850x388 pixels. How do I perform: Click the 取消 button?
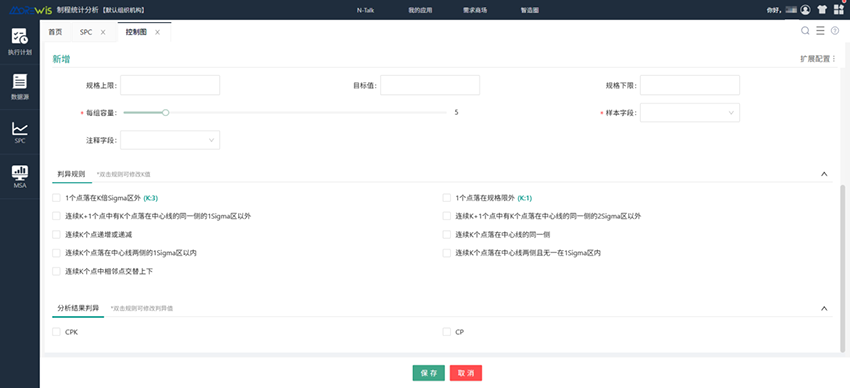pos(466,373)
